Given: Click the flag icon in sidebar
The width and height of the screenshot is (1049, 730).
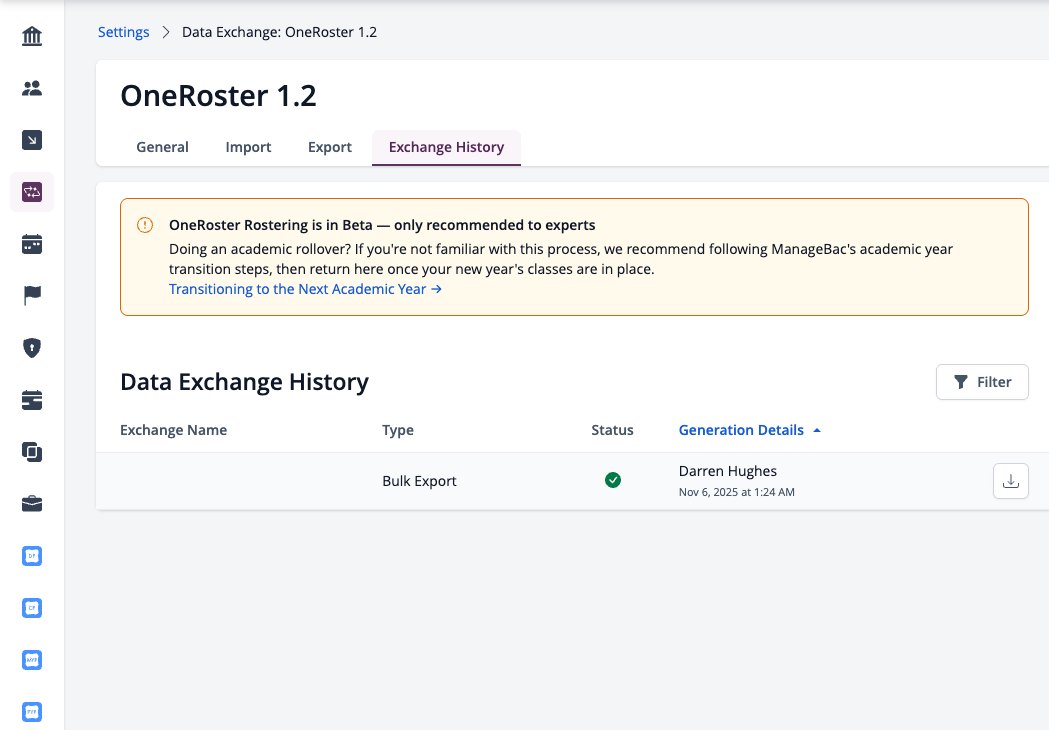Looking at the screenshot, I should (31, 296).
